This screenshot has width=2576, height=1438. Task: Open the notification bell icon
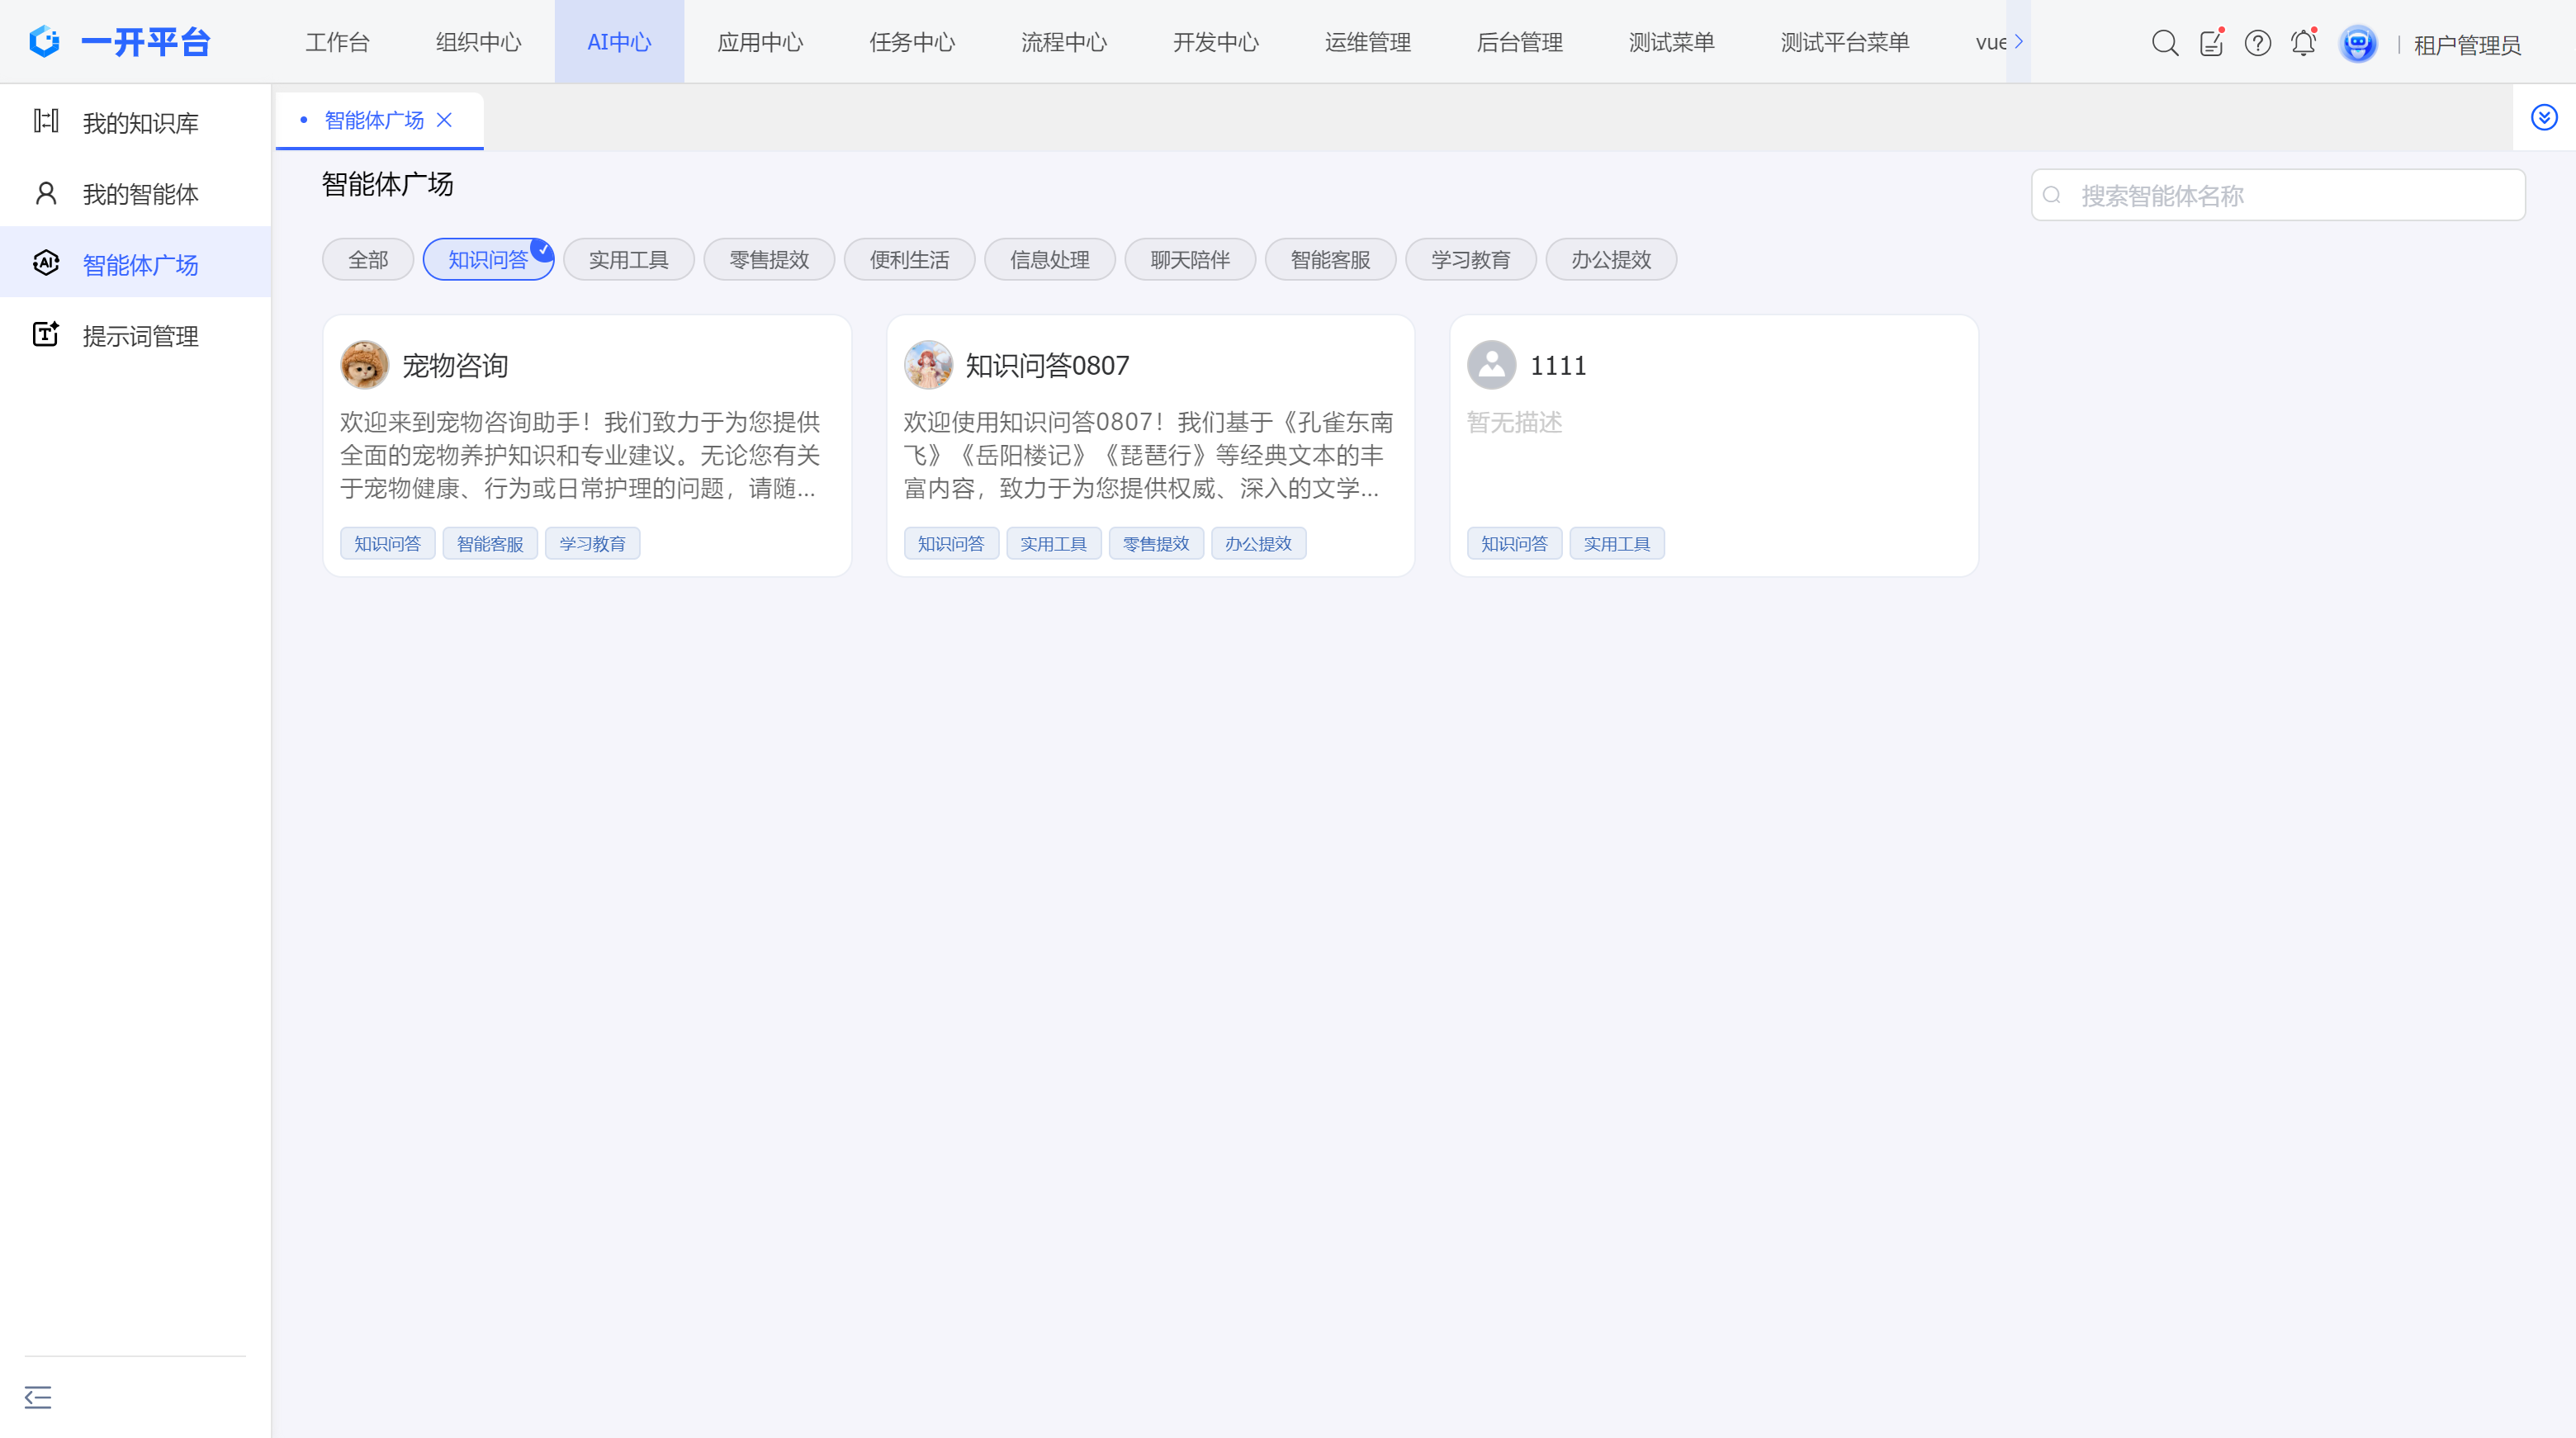pos(2303,43)
